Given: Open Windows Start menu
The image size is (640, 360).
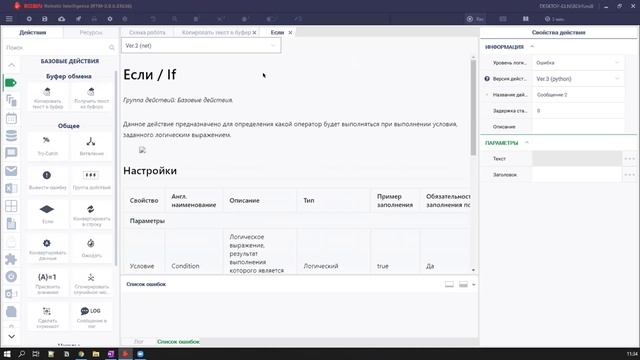Looking at the screenshot, I should coord(7,354).
